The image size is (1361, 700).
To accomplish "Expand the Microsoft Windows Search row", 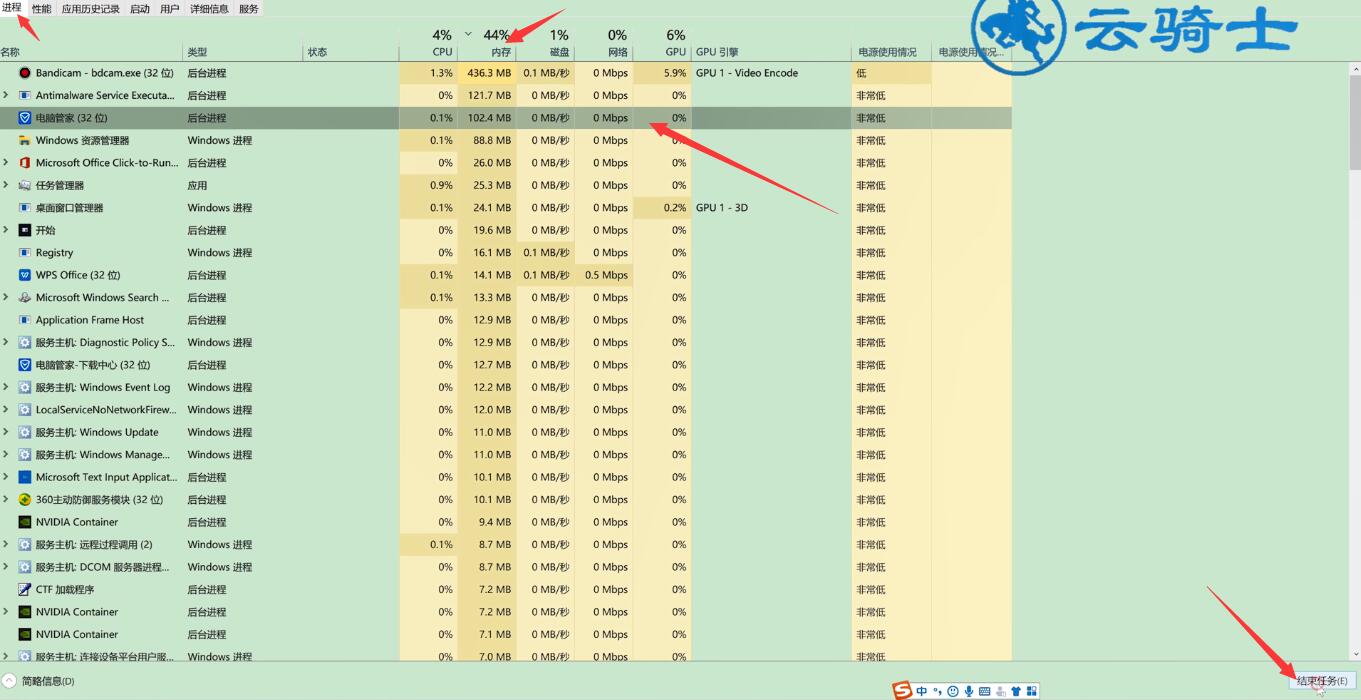I will point(6,298).
